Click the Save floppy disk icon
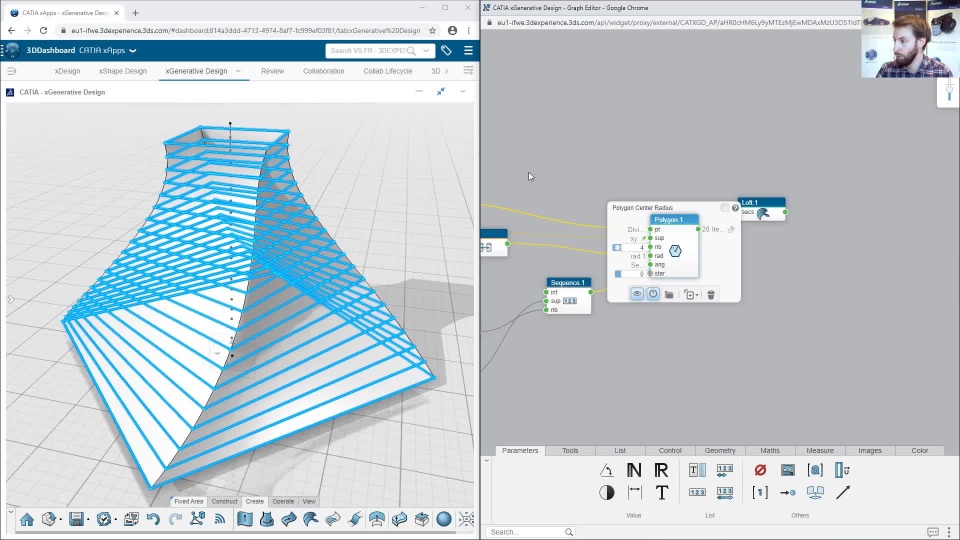This screenshot has height=540, width=960. click(x=77, y=520)
